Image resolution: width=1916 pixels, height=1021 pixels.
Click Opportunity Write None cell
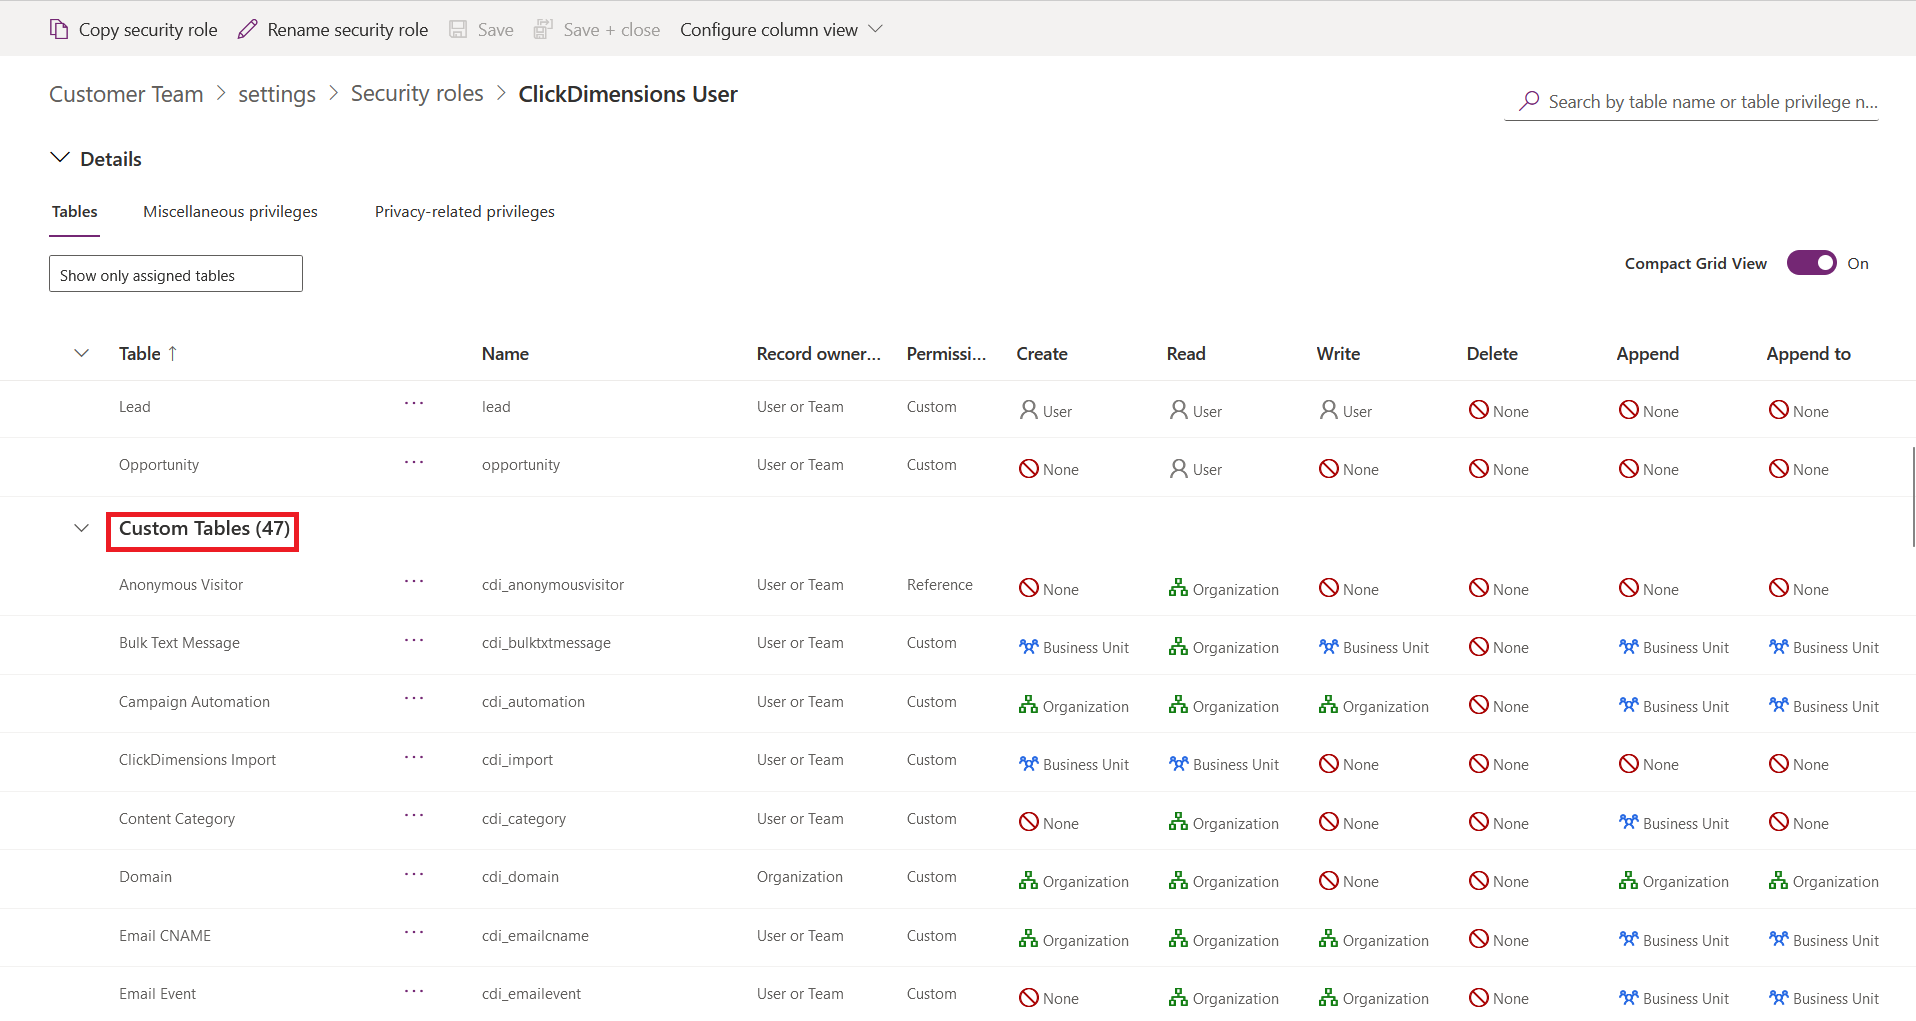(1349, 468)
